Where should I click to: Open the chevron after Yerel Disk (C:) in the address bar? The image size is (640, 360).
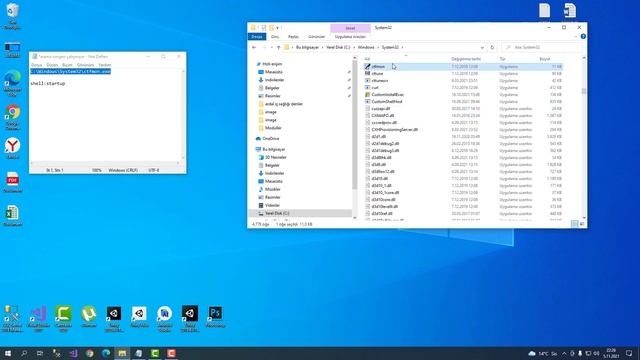[354, 47]
